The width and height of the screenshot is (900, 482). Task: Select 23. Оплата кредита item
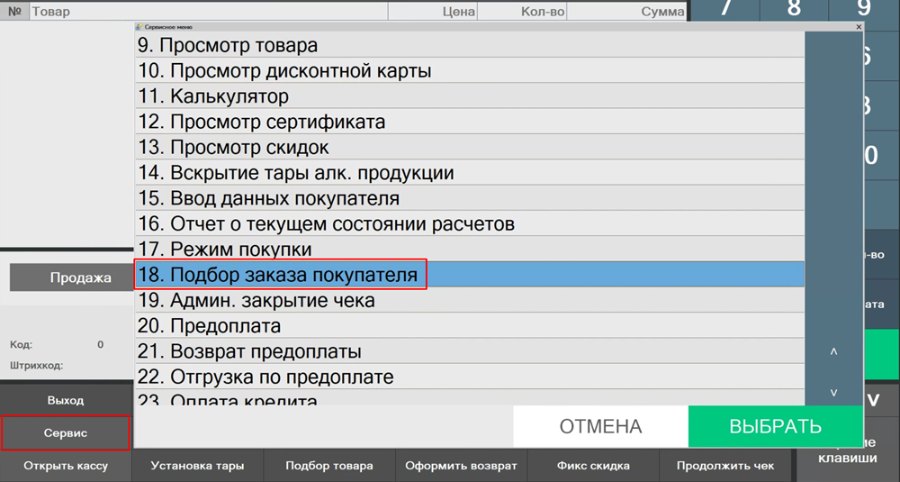(470, 397)
